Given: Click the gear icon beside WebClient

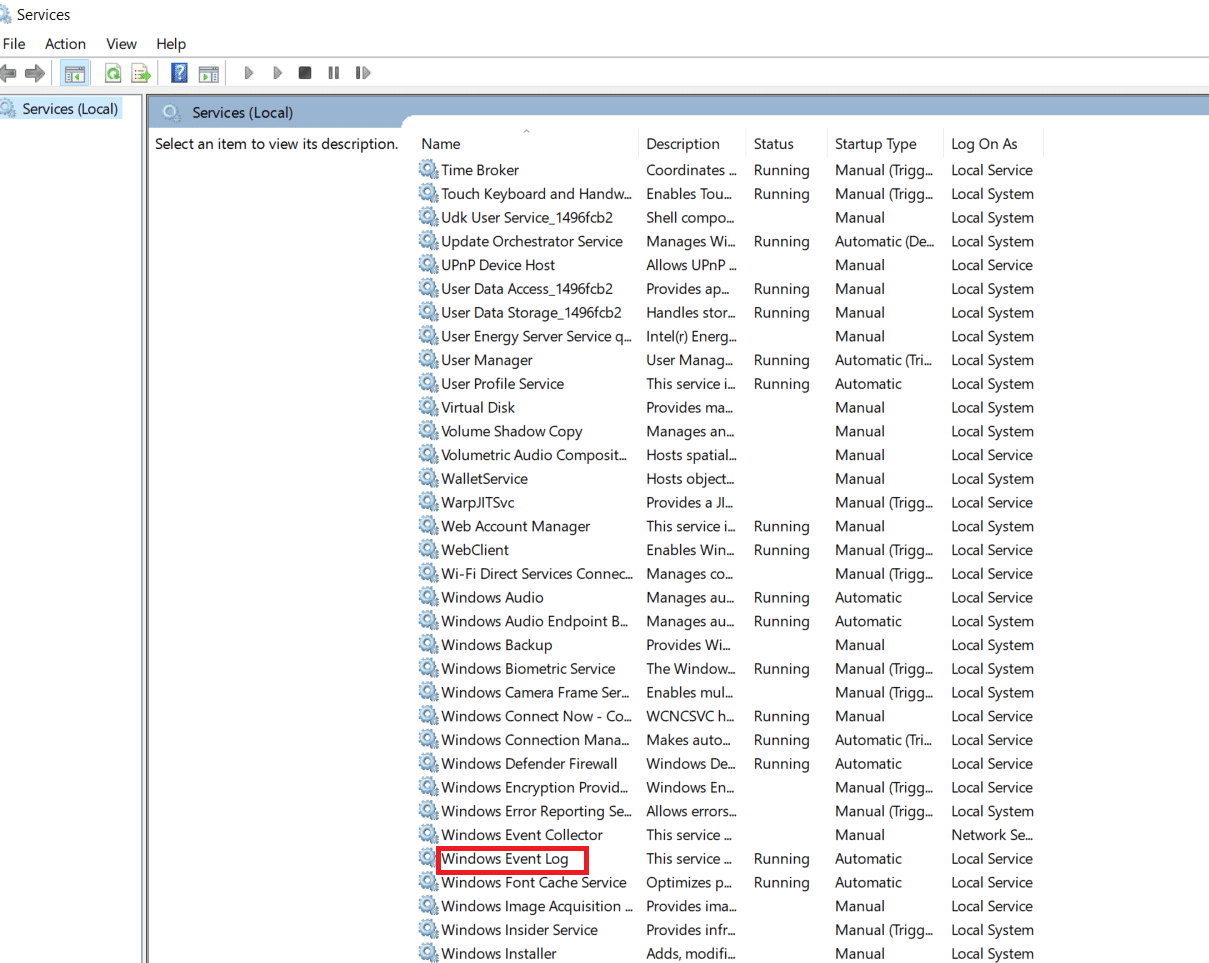Looking at the screenshot, I should tap(428, 550).
